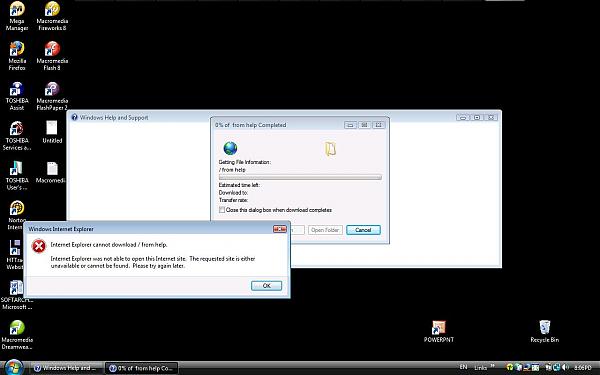600x375 pixels.
Task: Open the Mega Manager desktop shortcut
Action: pos(17,15)
